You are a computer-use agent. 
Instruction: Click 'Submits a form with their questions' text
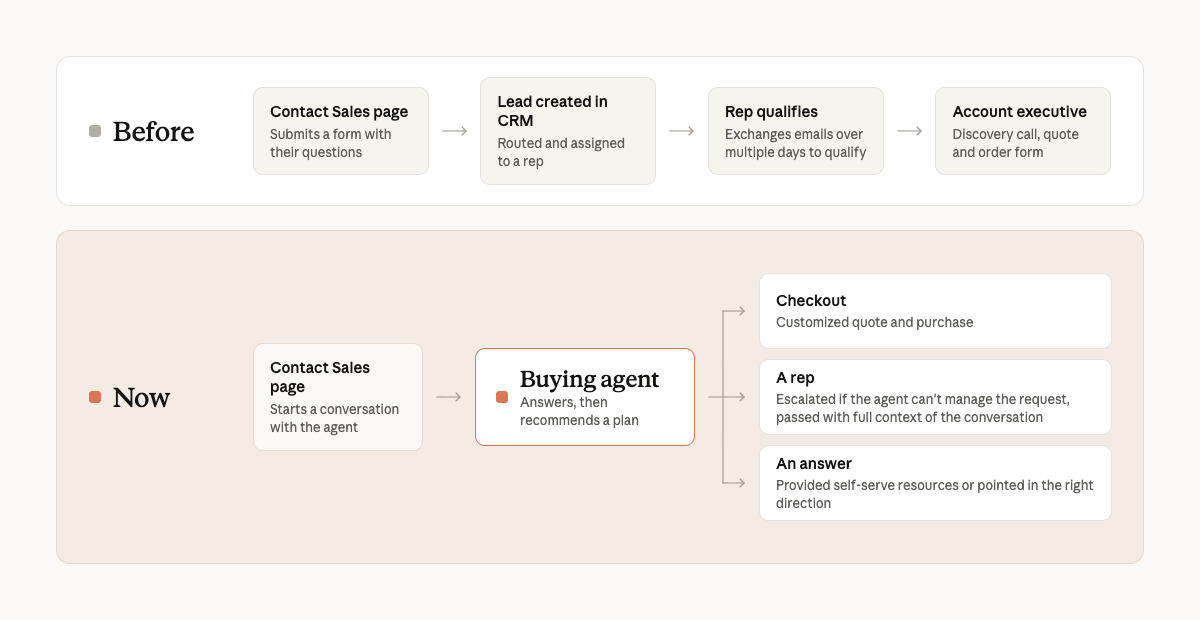331,143
